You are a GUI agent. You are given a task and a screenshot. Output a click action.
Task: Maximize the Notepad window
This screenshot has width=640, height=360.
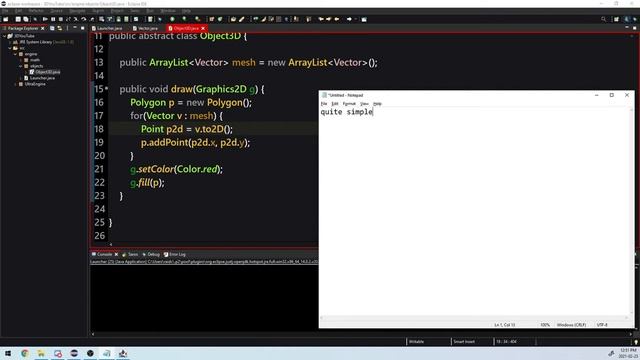click(x=611, y=95)
